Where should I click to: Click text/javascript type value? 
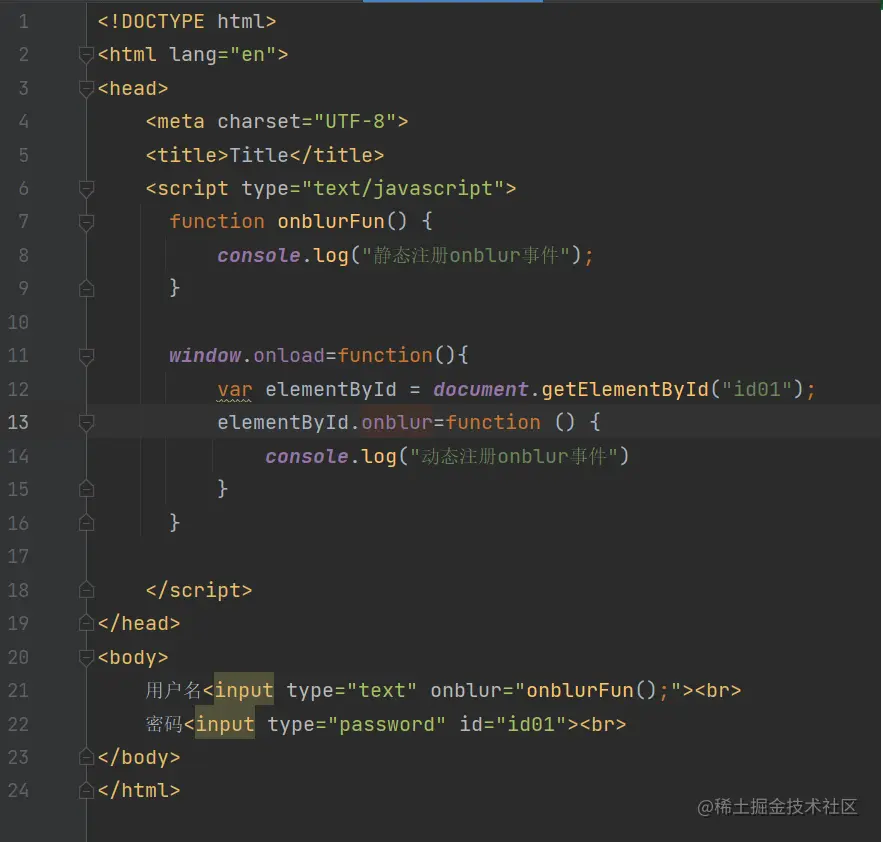[403, 188]
